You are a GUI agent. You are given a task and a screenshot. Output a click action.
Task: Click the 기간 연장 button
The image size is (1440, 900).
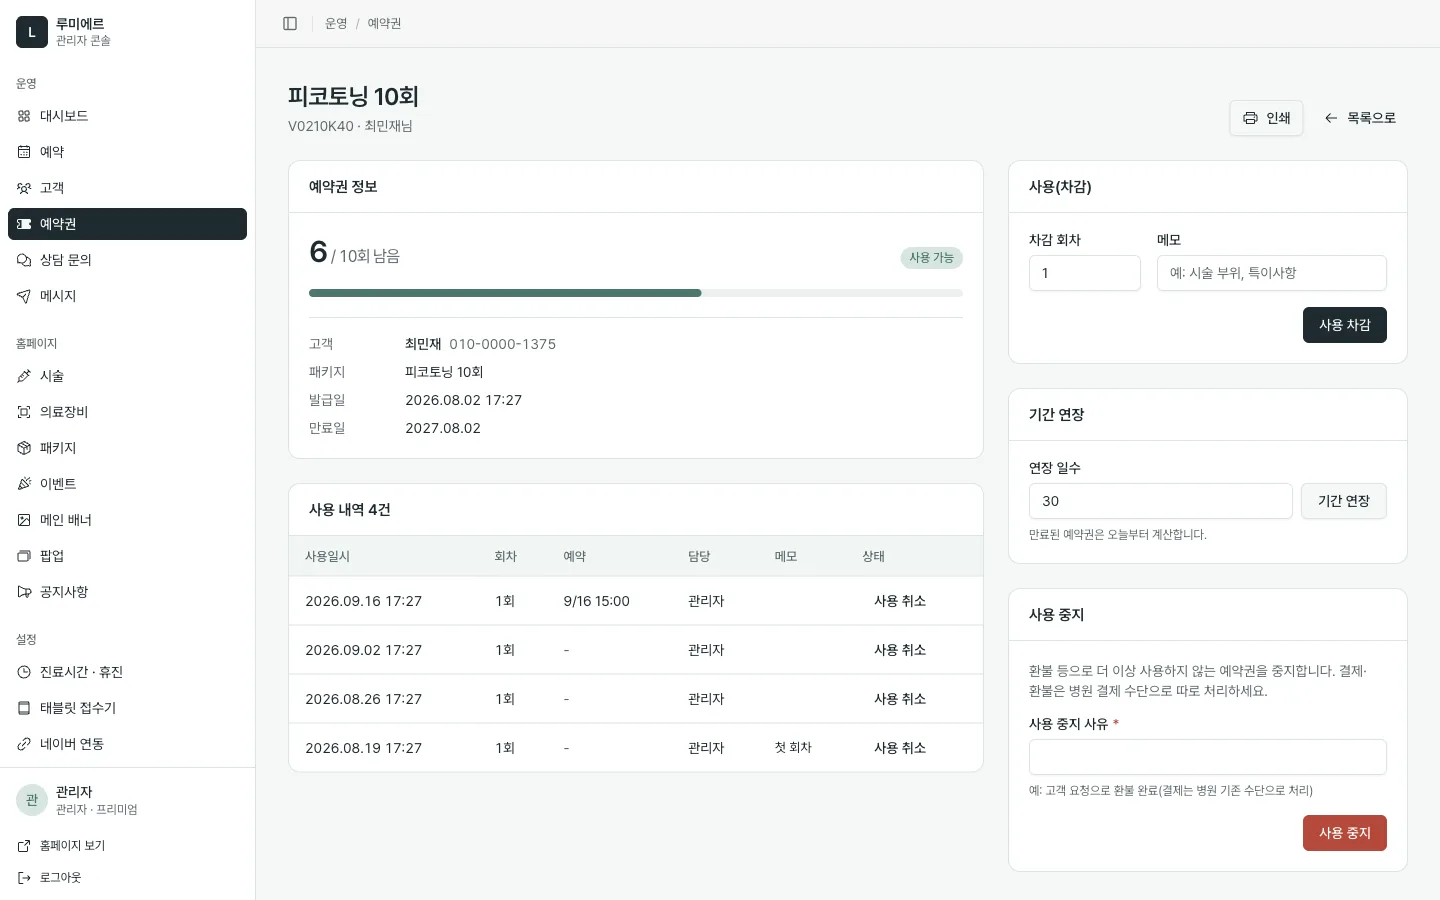(1343, 501)
